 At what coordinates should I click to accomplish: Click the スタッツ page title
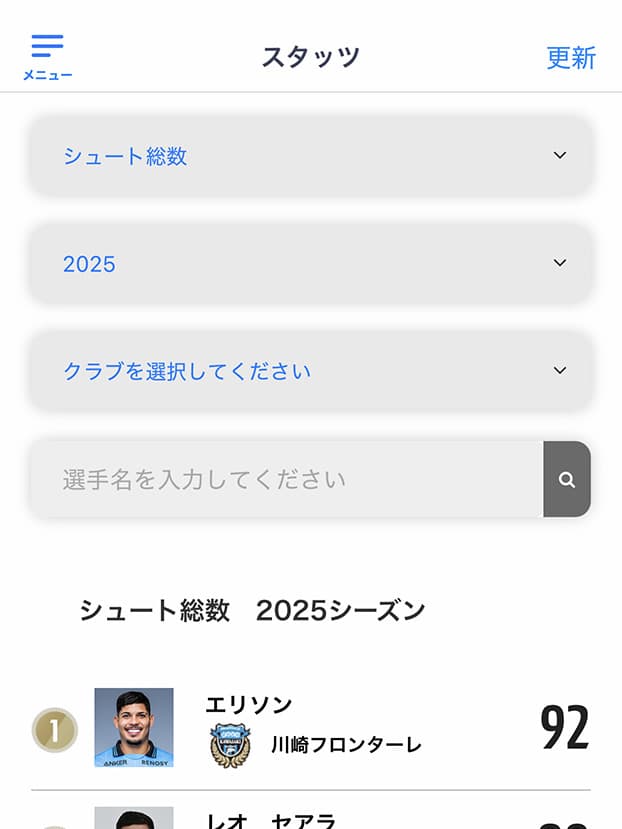click(310, 57)
